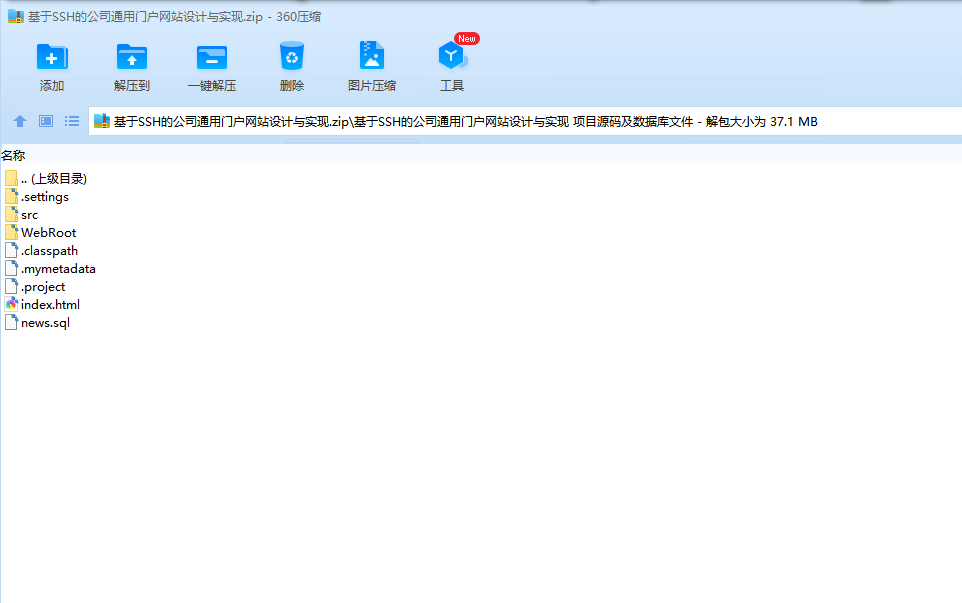Click the 解压到 (Extract to) icon
Image resolution: width=962 pixels, height=603 pixels.
click(x=132, y=56)
